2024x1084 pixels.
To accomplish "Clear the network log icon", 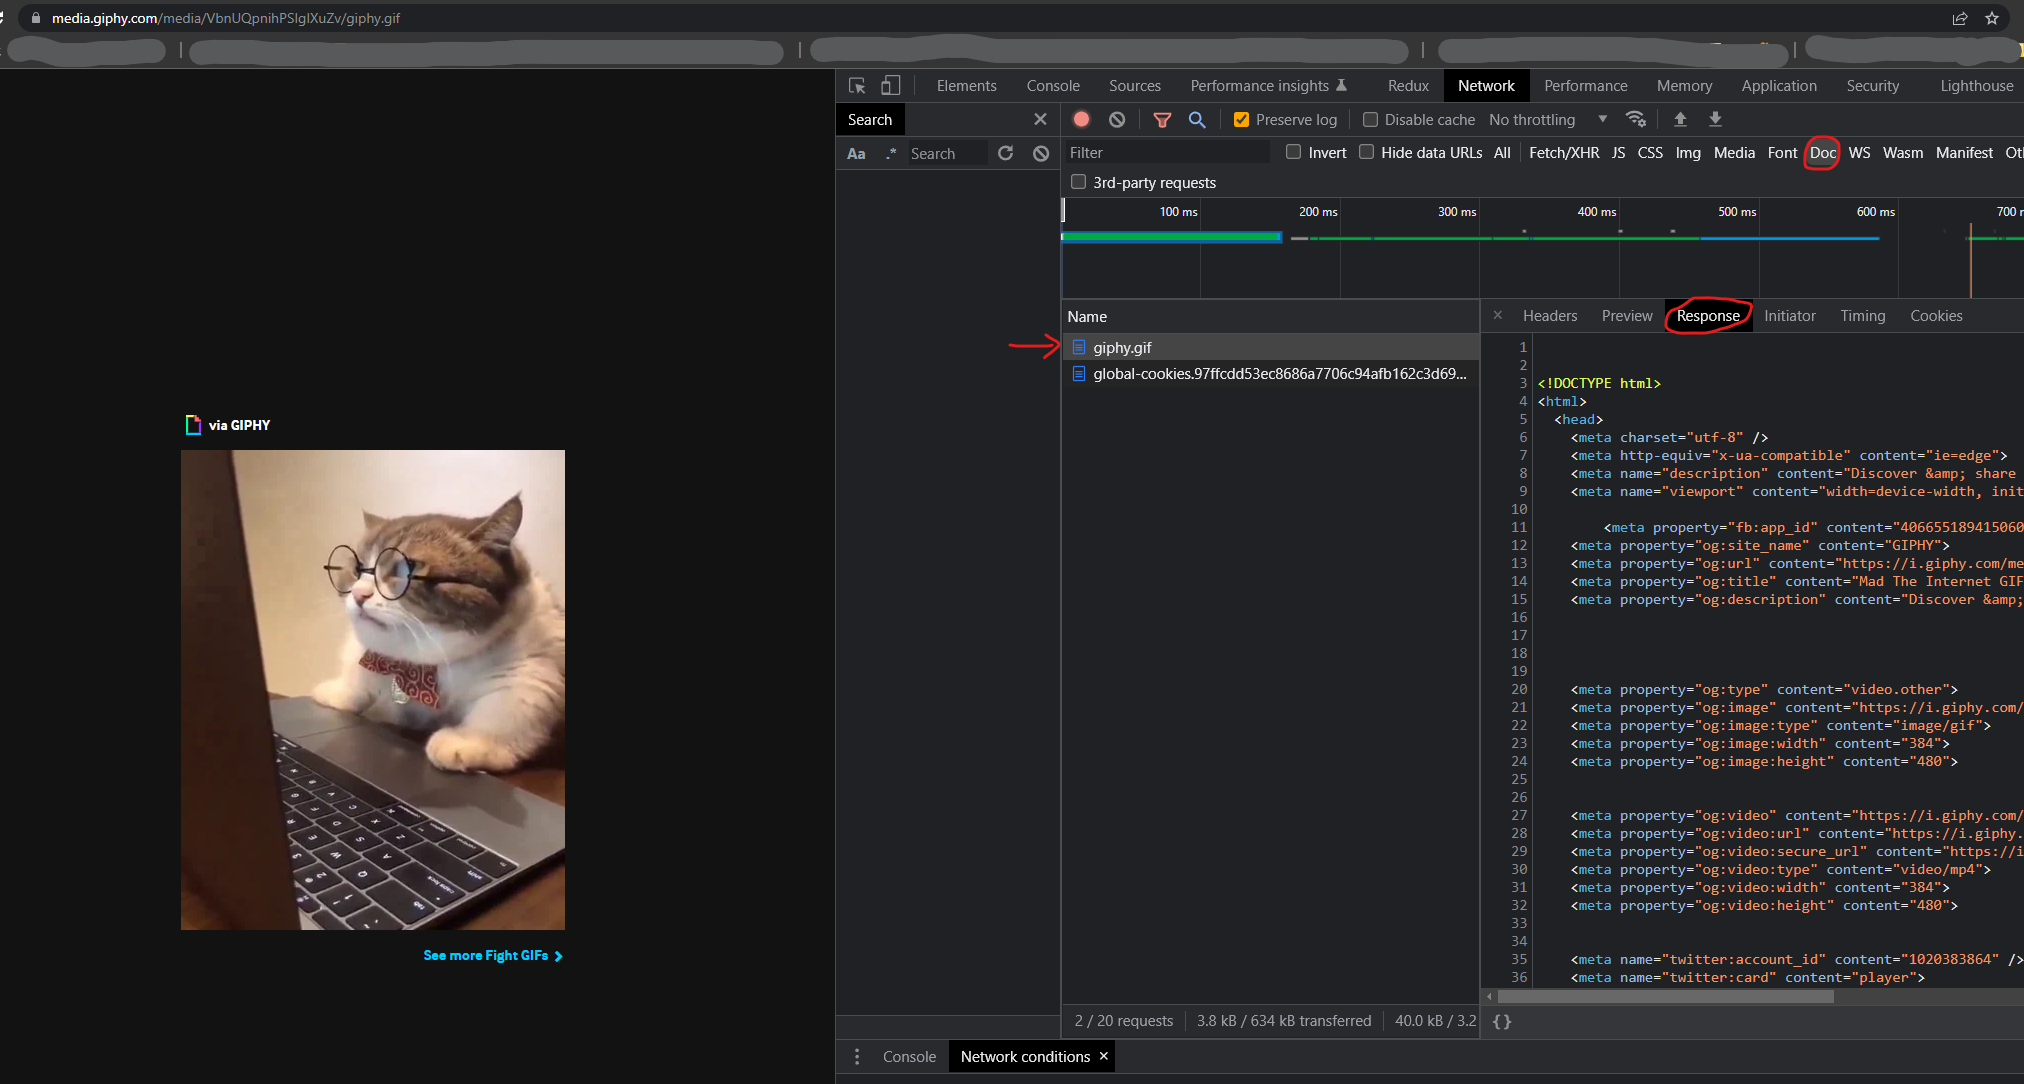I will [1117, 119].
